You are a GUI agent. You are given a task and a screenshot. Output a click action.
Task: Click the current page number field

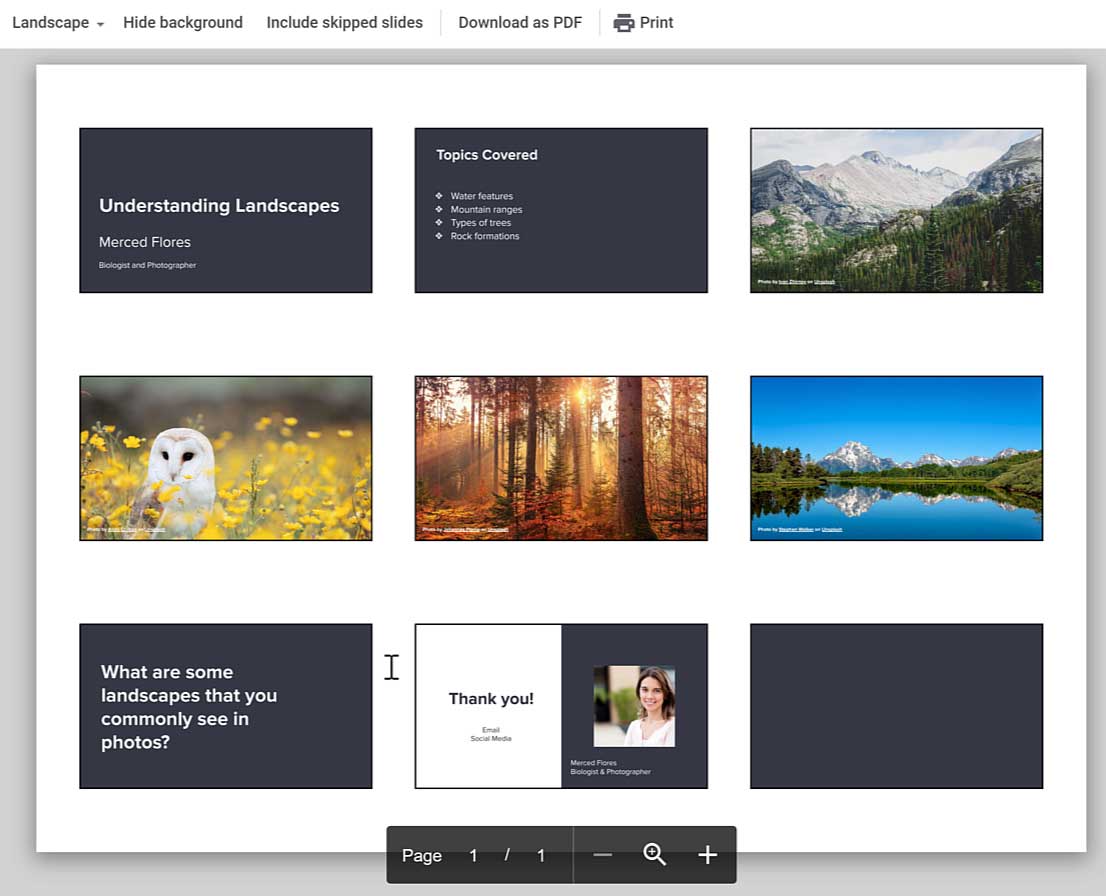(x=474, y=856)
